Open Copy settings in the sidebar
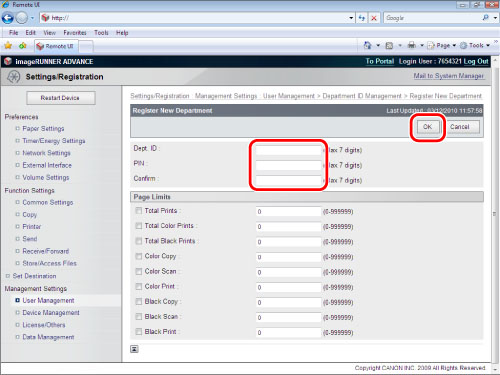Viewport: 500px width, 375px height. 29,215
